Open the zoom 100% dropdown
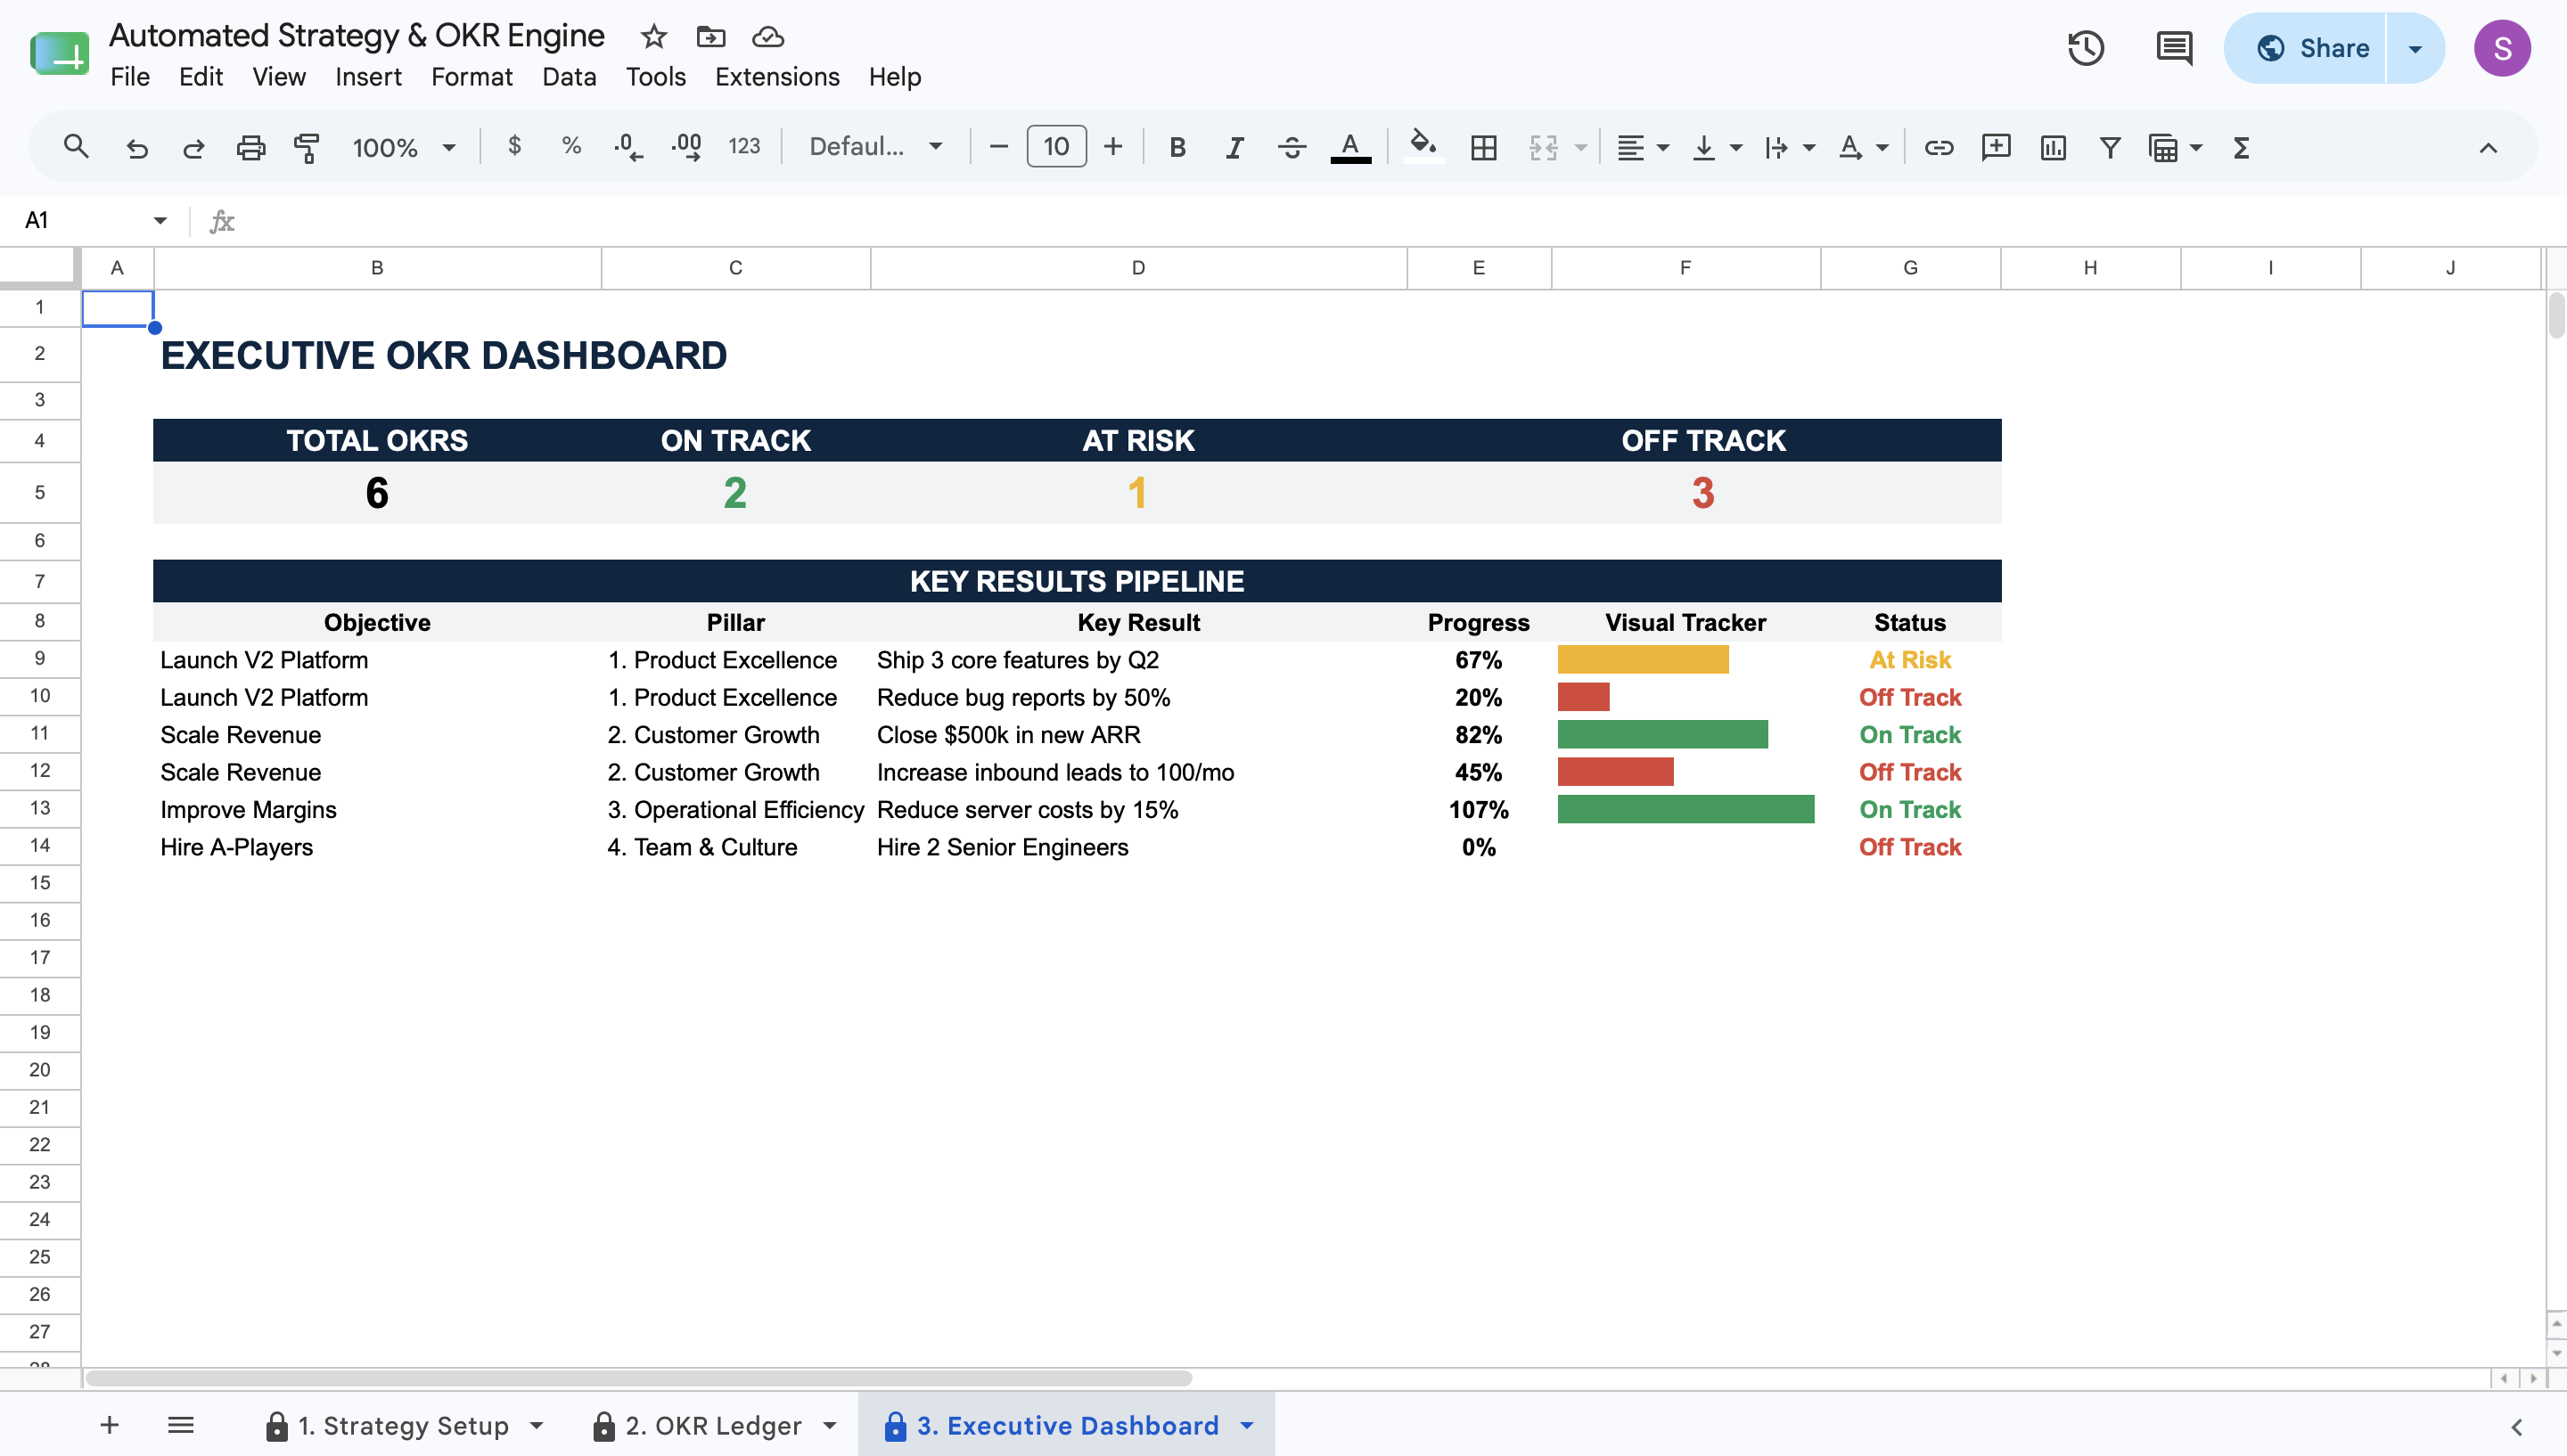The image size is (2567, 1456). pos(403,147)
